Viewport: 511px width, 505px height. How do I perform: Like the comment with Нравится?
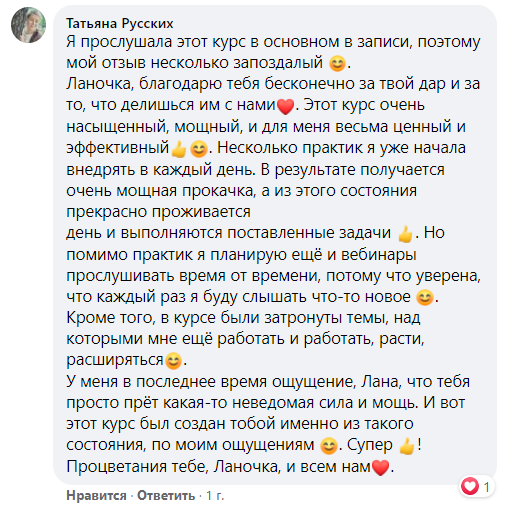(x=96, y=495)
